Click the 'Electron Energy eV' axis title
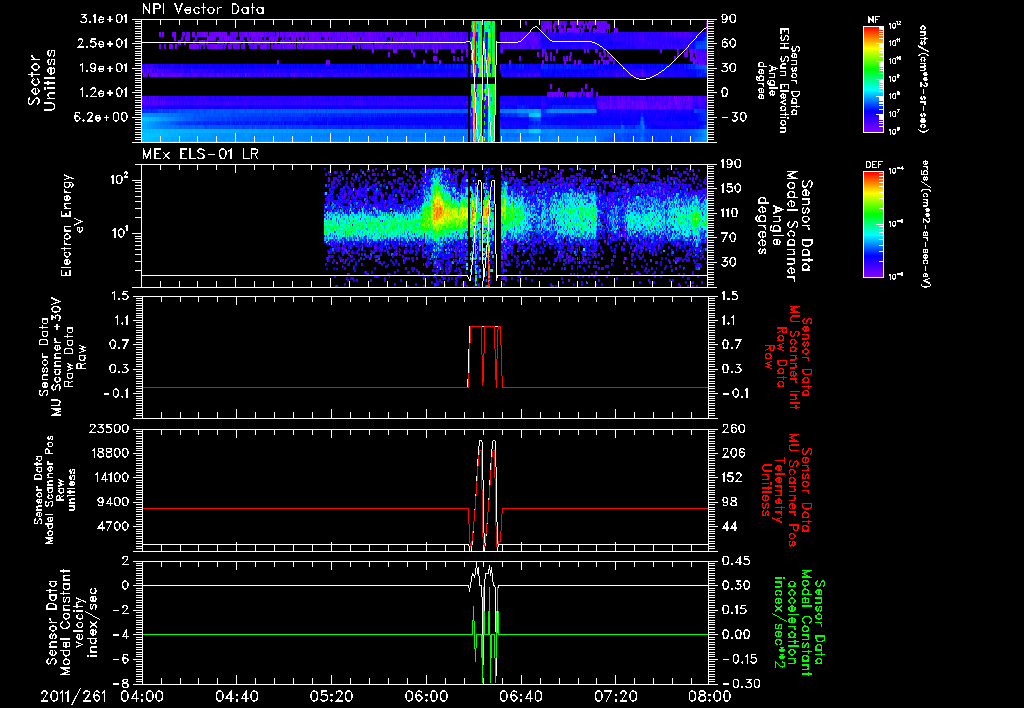The image size is (1024, 708). point(72,225)
